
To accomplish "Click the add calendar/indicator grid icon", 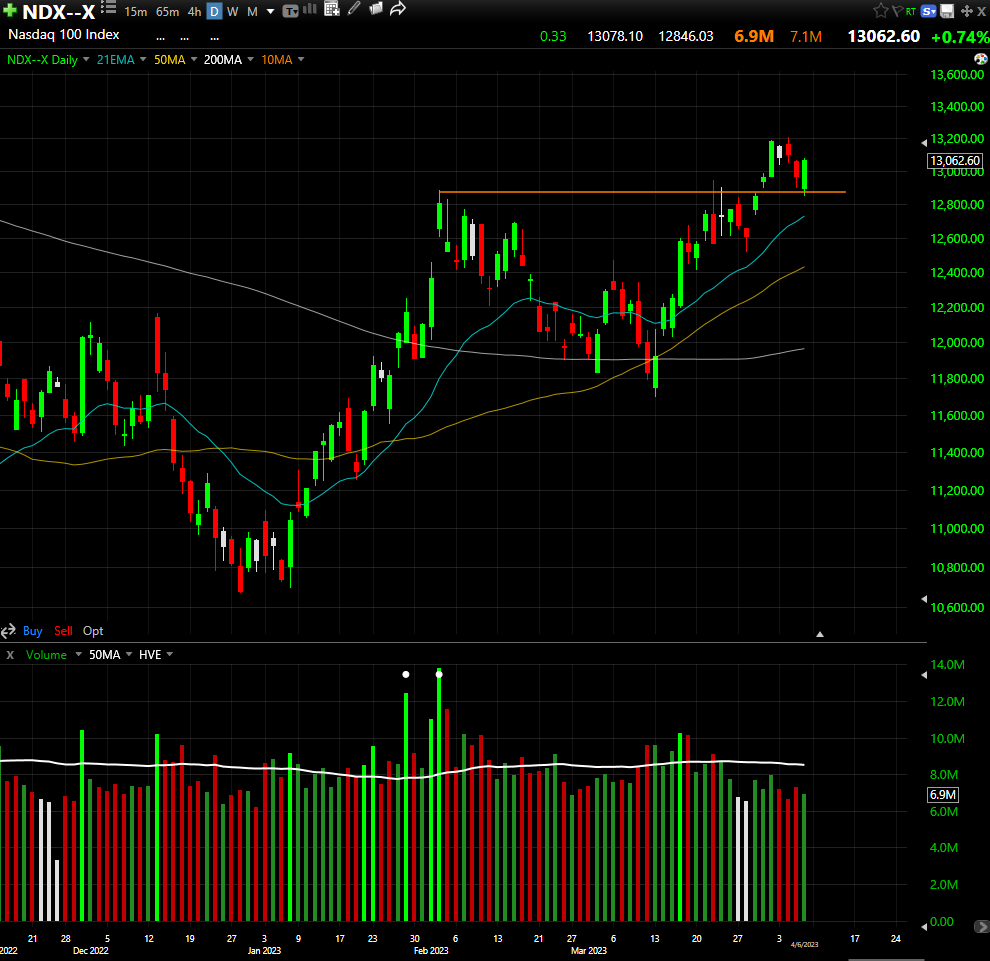I will [331, 9].
